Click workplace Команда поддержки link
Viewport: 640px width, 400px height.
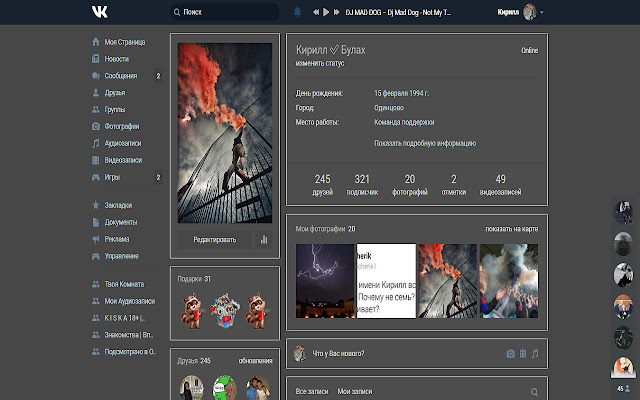pyautogui.click(x=404, y=122)
